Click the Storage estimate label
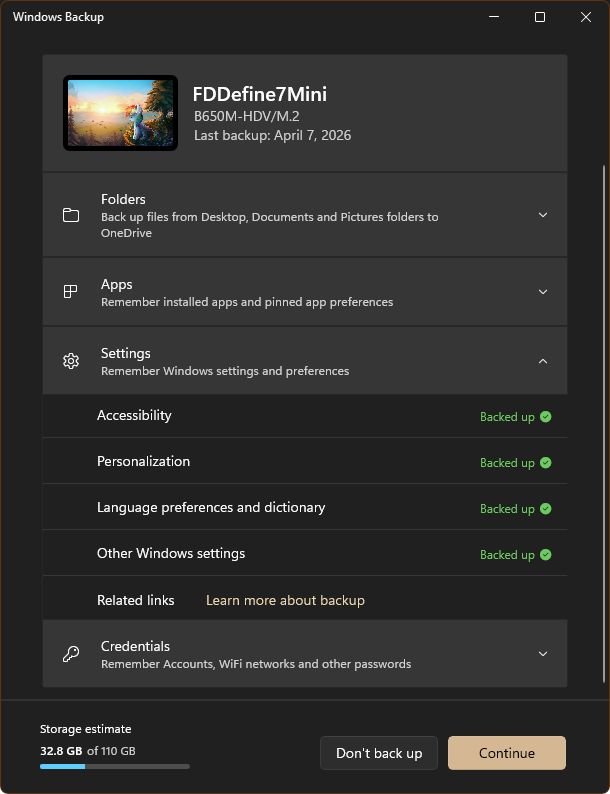This screenshot has height=794, width=610. click(x=86, y=729)
